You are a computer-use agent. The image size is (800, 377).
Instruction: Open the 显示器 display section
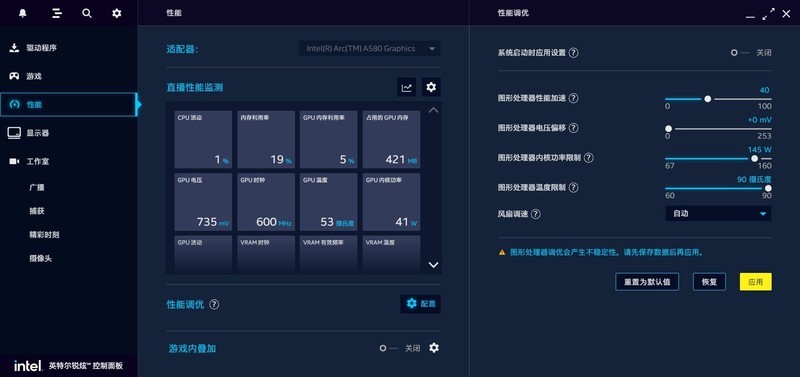pos(68,133)
